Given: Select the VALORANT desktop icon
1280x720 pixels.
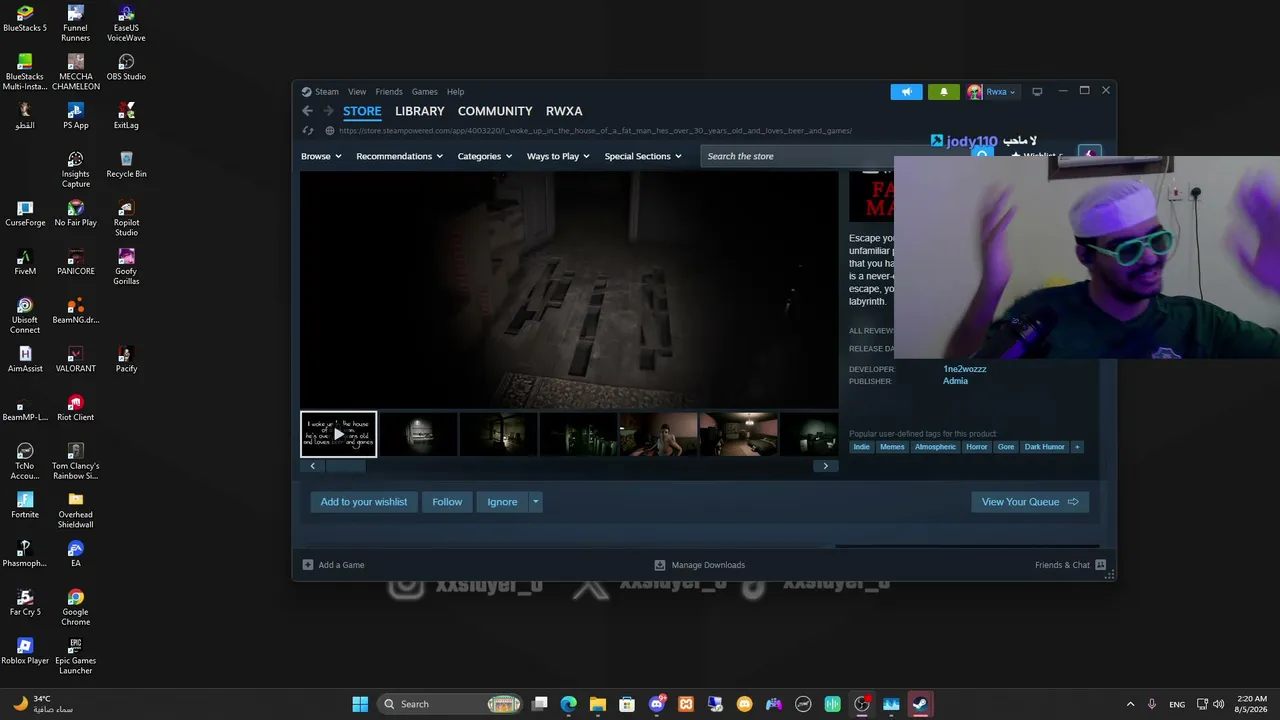Looking at the screenshot, I should coord(76,359).
